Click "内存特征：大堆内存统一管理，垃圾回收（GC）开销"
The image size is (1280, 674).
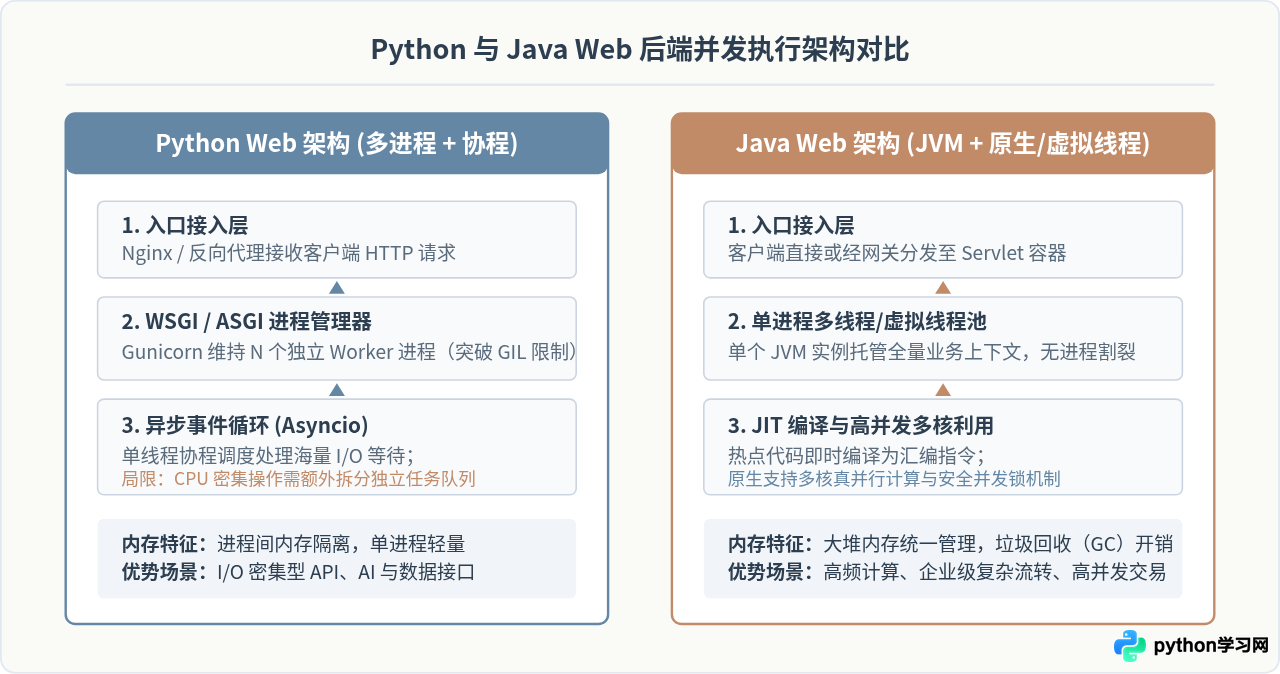pos(950,545)
